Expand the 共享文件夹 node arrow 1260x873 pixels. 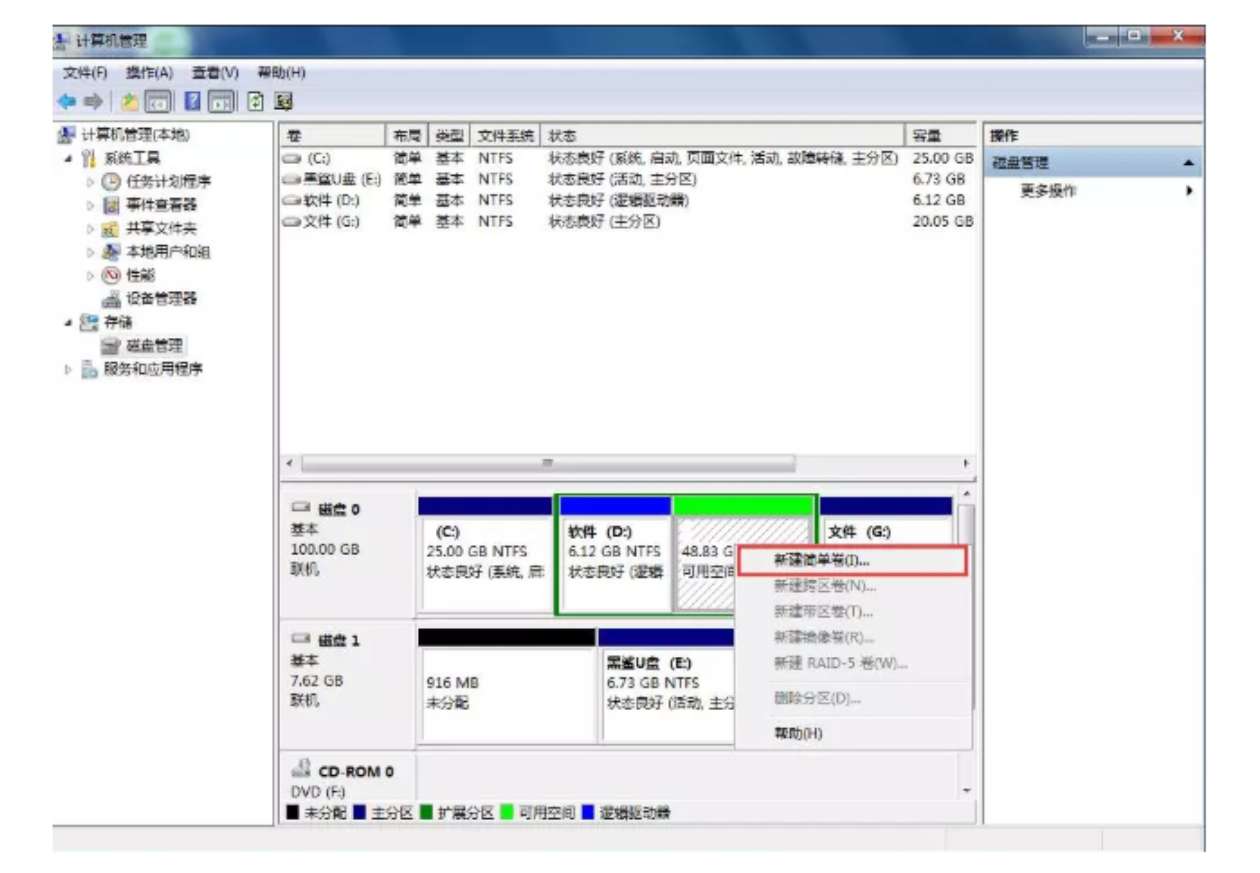coord(90,229)
